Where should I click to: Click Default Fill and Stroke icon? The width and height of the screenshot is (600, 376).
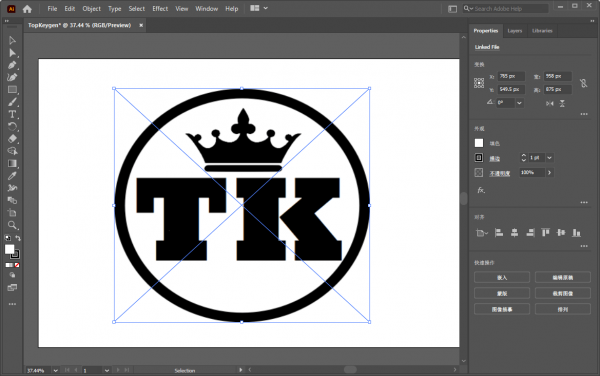pos(8,238)
